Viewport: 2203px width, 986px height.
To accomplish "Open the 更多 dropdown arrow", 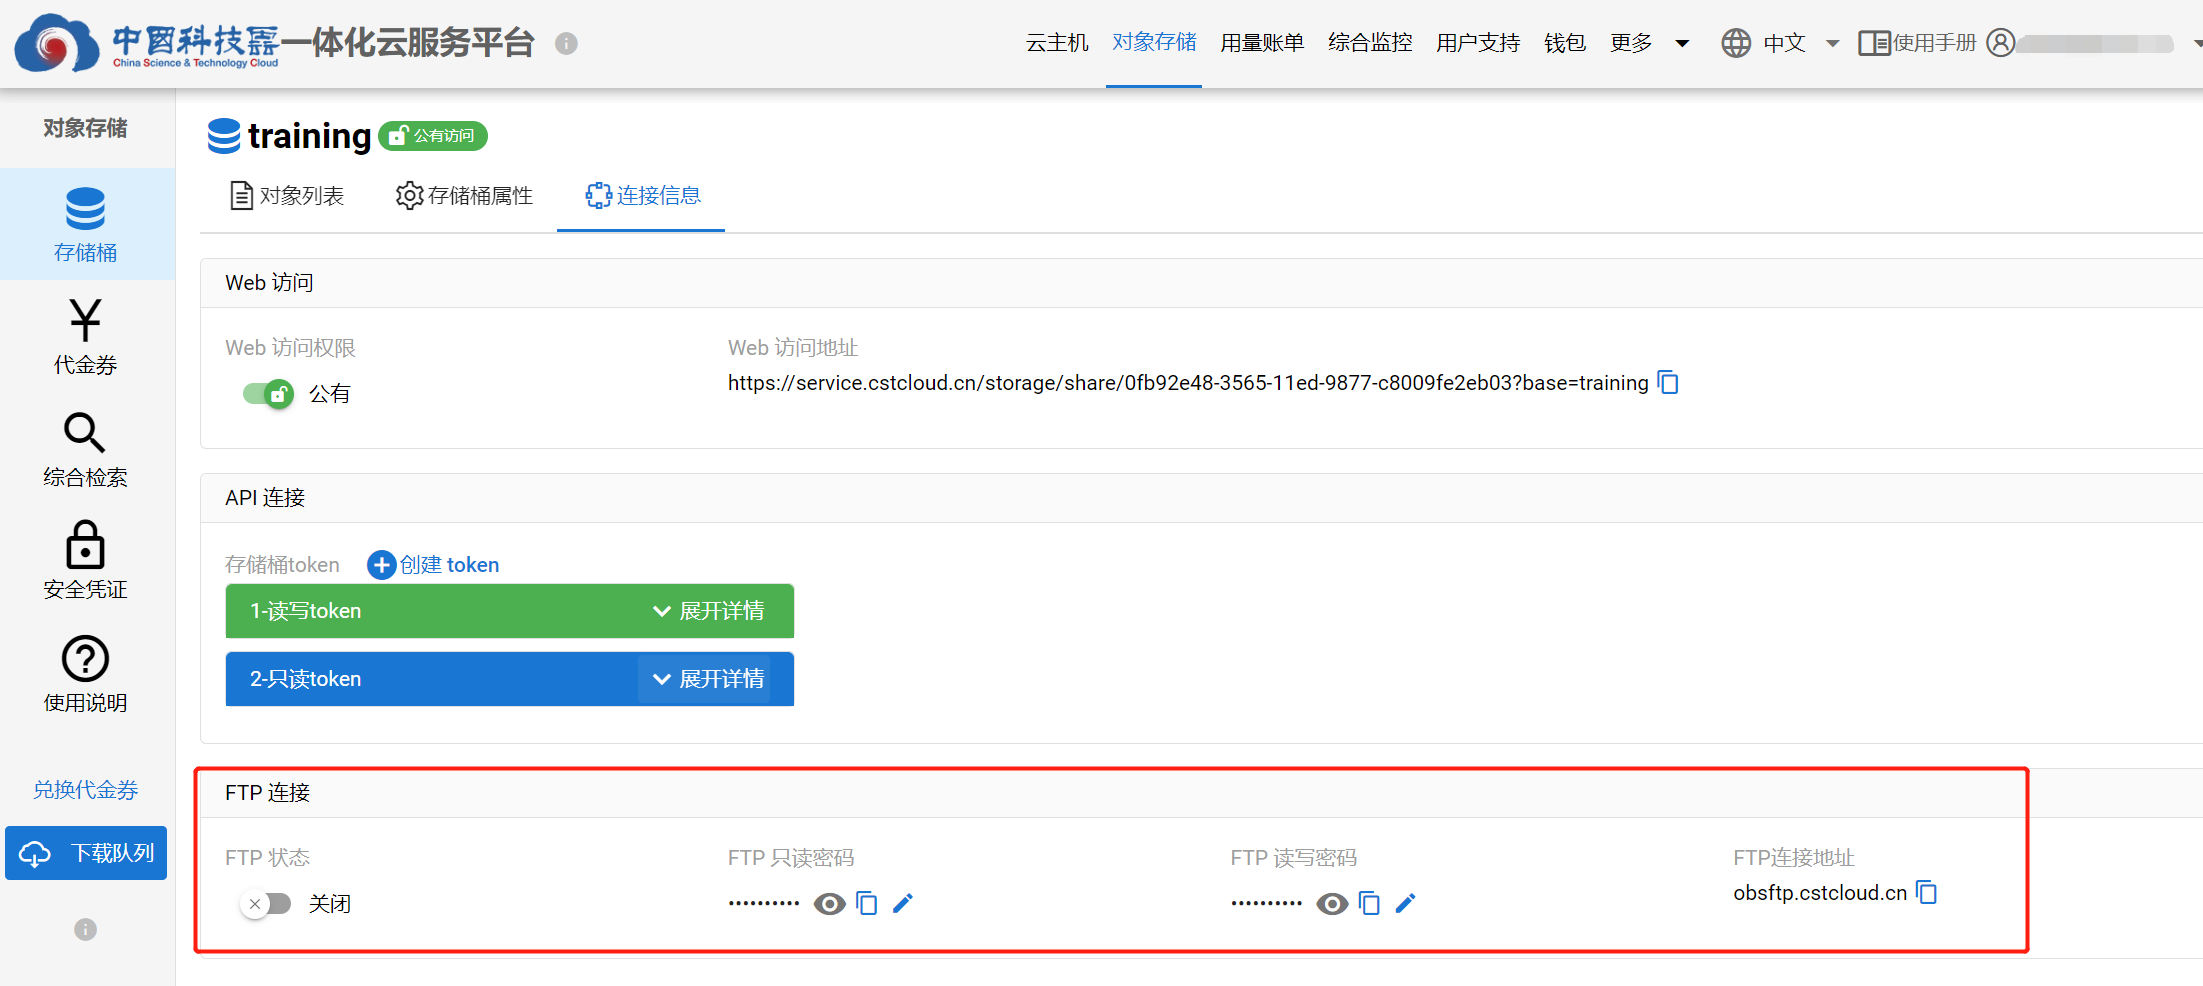I will click(x=1683, y=43).
